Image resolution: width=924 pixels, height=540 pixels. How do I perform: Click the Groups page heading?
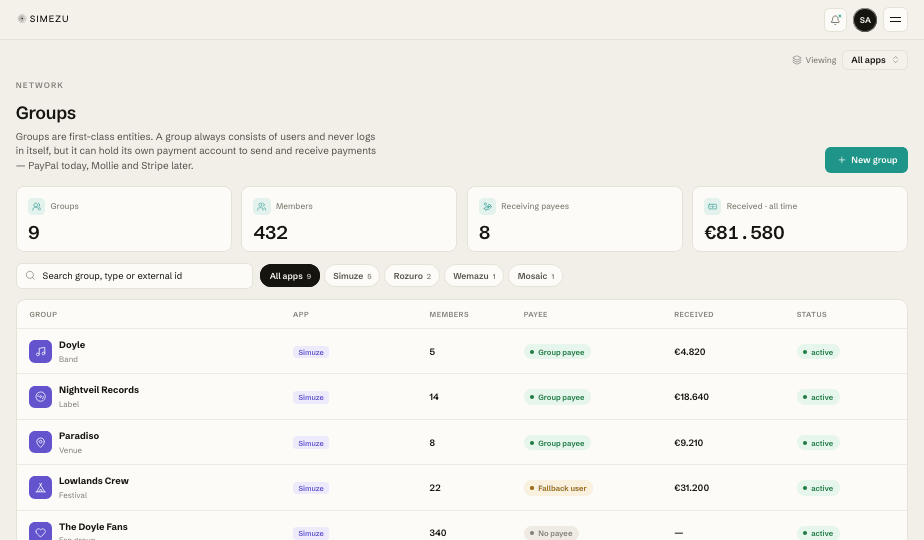(46, 113)
